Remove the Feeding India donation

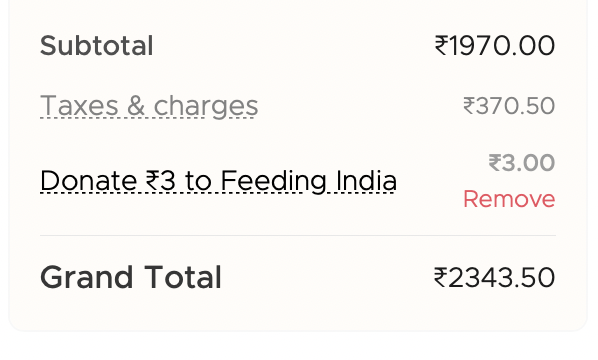pyautogui.click(x=509, y=199)
